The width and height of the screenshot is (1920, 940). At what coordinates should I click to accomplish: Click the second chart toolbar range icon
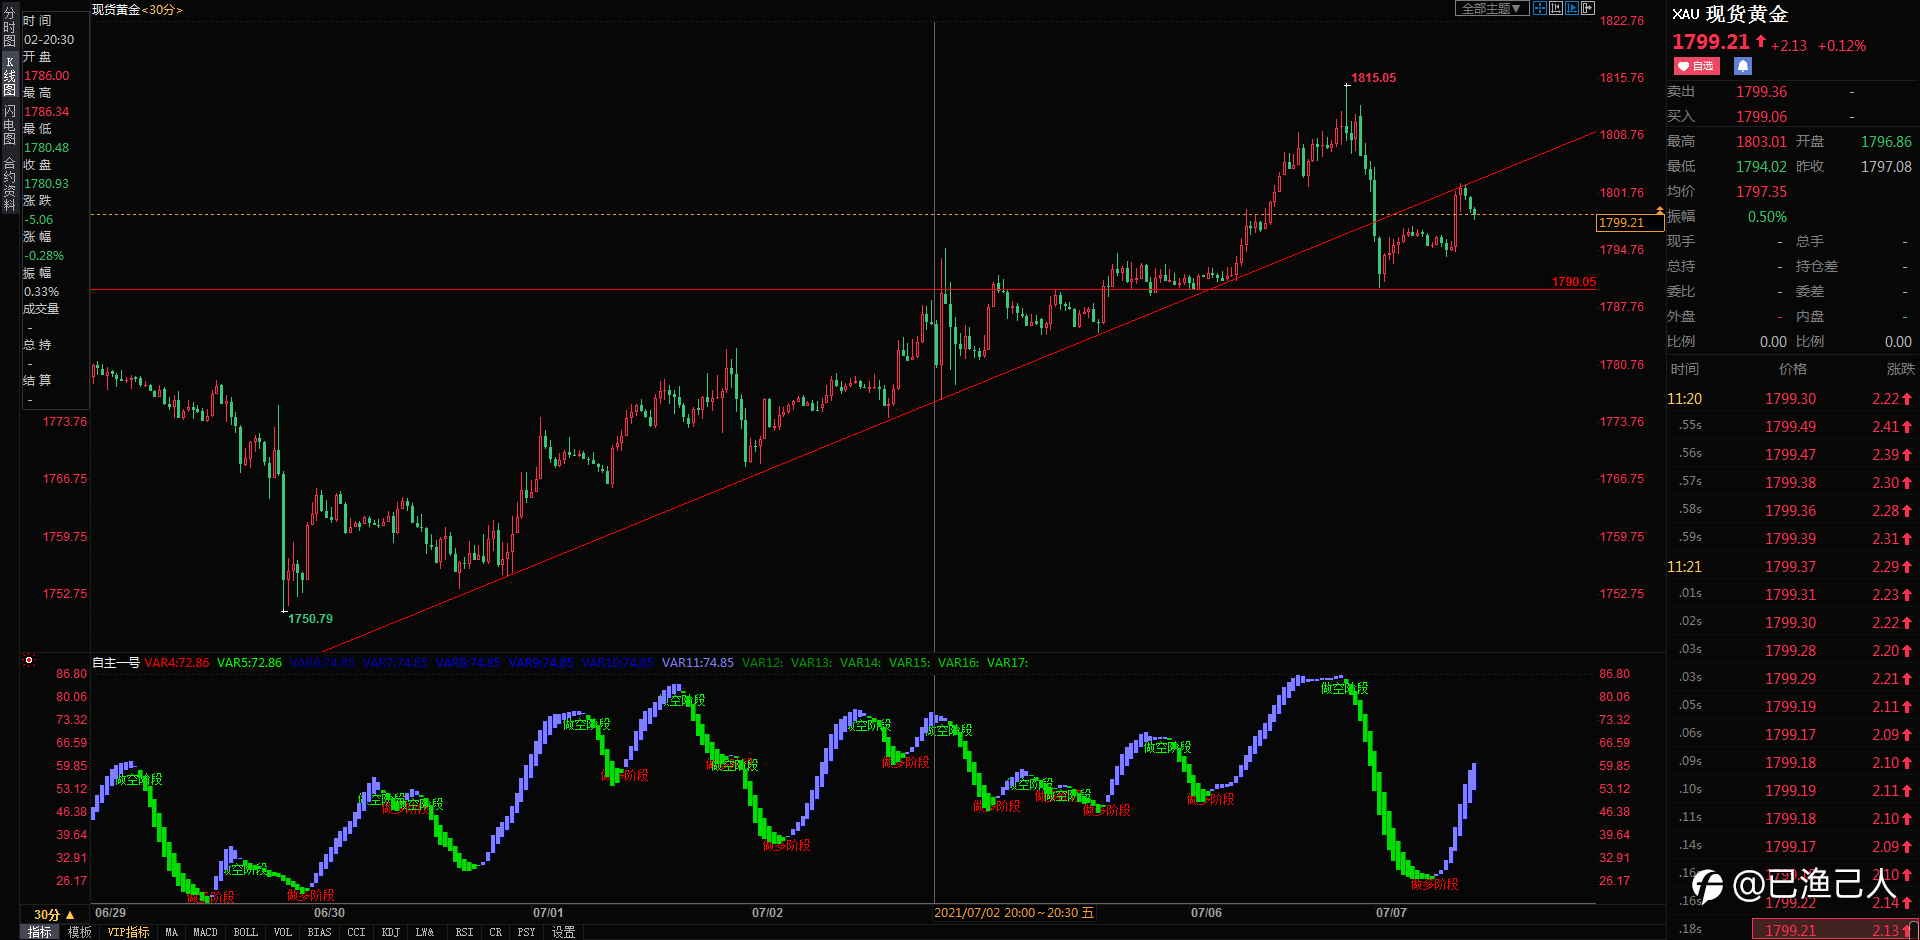1556,8
